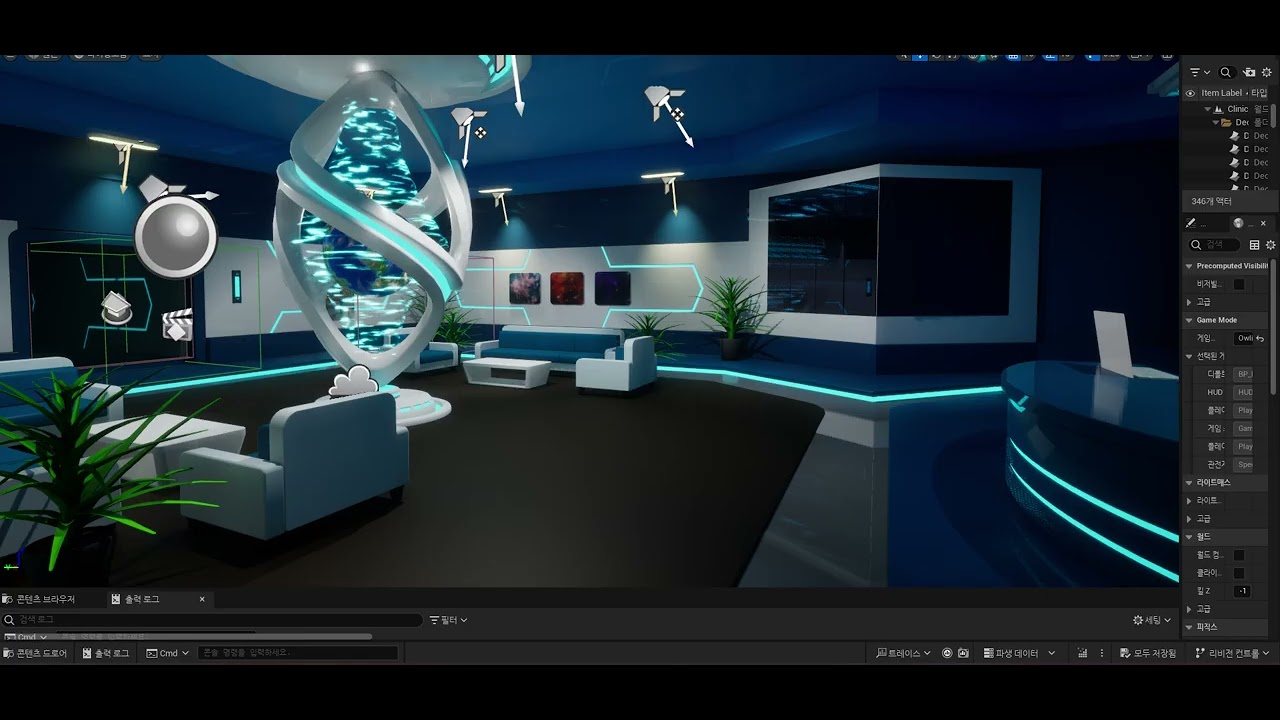This screenshot has width=1280, height=720.
Task: Select the box reflection capture icon
Action: pyautogui.click(x=117, y=308)
